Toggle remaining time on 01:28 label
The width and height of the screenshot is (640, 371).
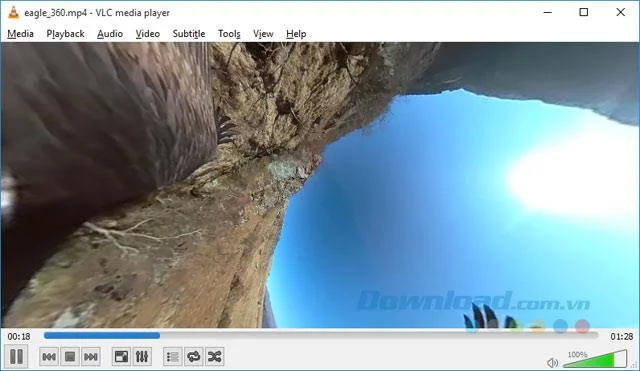click(622, 337)
